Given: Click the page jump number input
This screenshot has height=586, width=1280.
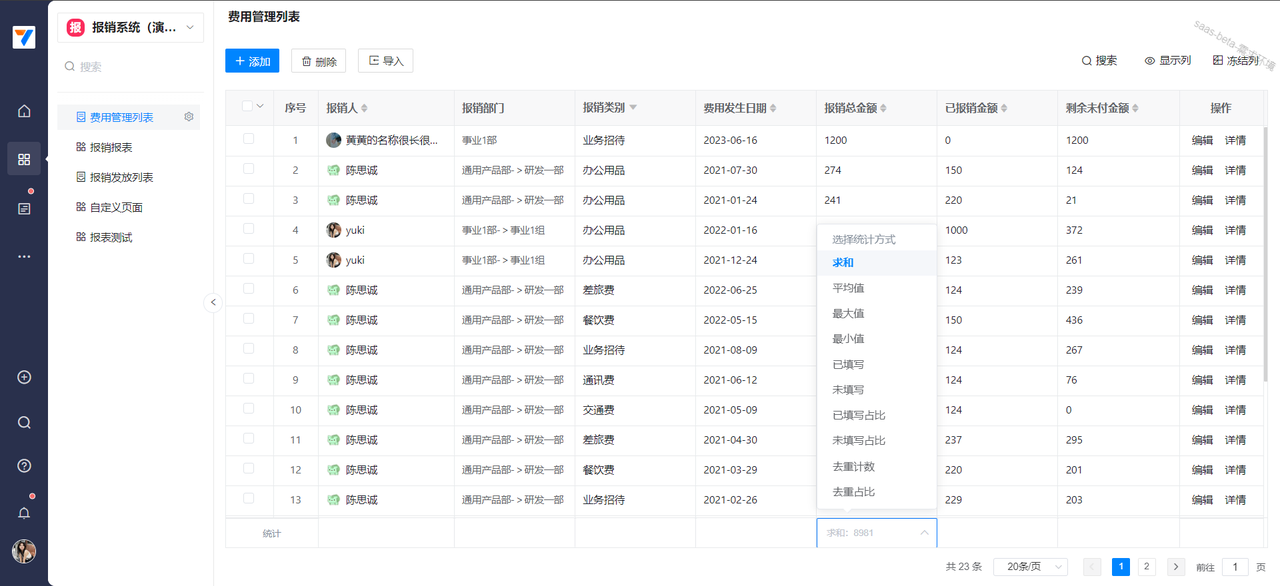Looking at the screenshot, I should pyautogui.click(x=1235, y=567).
